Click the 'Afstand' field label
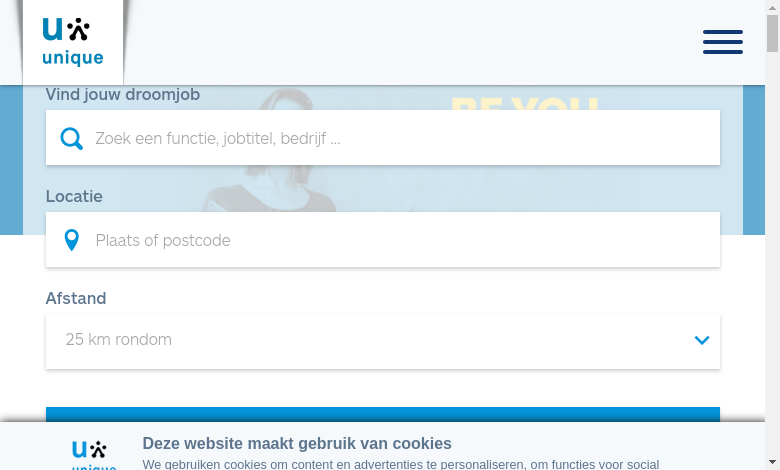The width and height of the screenshot is (780, 470). pos(76,298)
